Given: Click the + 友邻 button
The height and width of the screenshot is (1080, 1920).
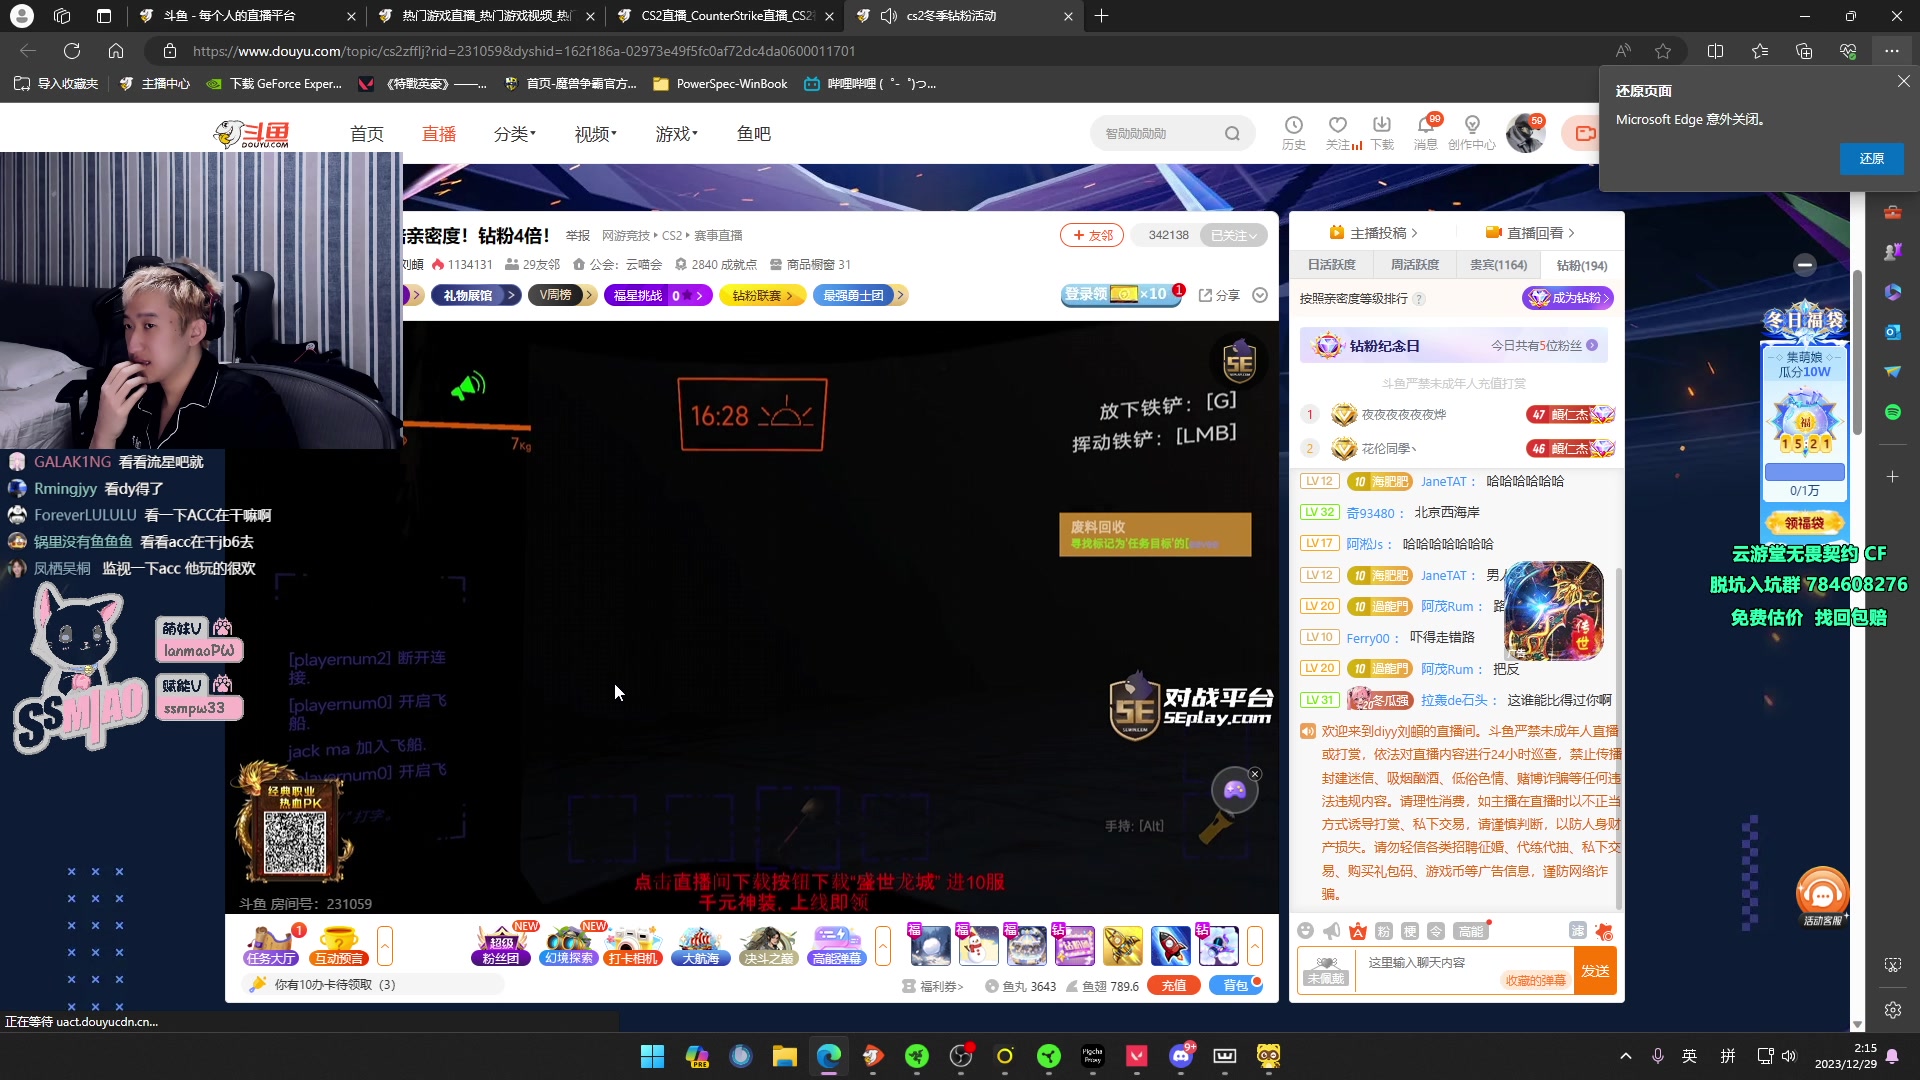Looking at the screenshot, I should coord(1092,235).
